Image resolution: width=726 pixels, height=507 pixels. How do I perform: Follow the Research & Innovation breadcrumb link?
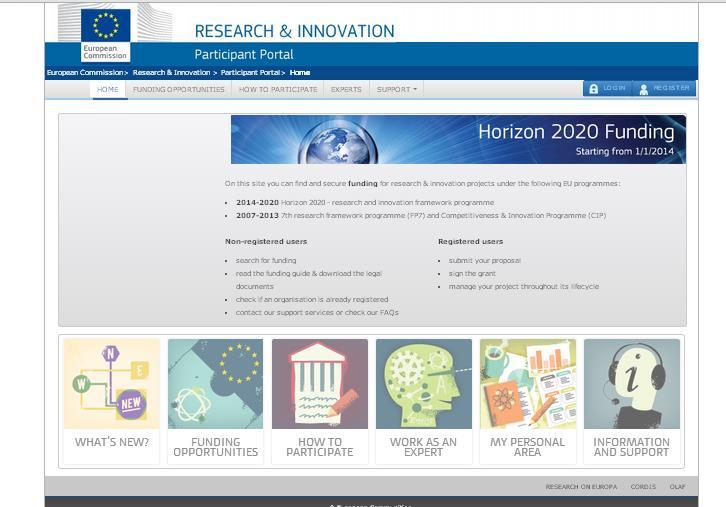pyautogui.click(x=171, y=73)
